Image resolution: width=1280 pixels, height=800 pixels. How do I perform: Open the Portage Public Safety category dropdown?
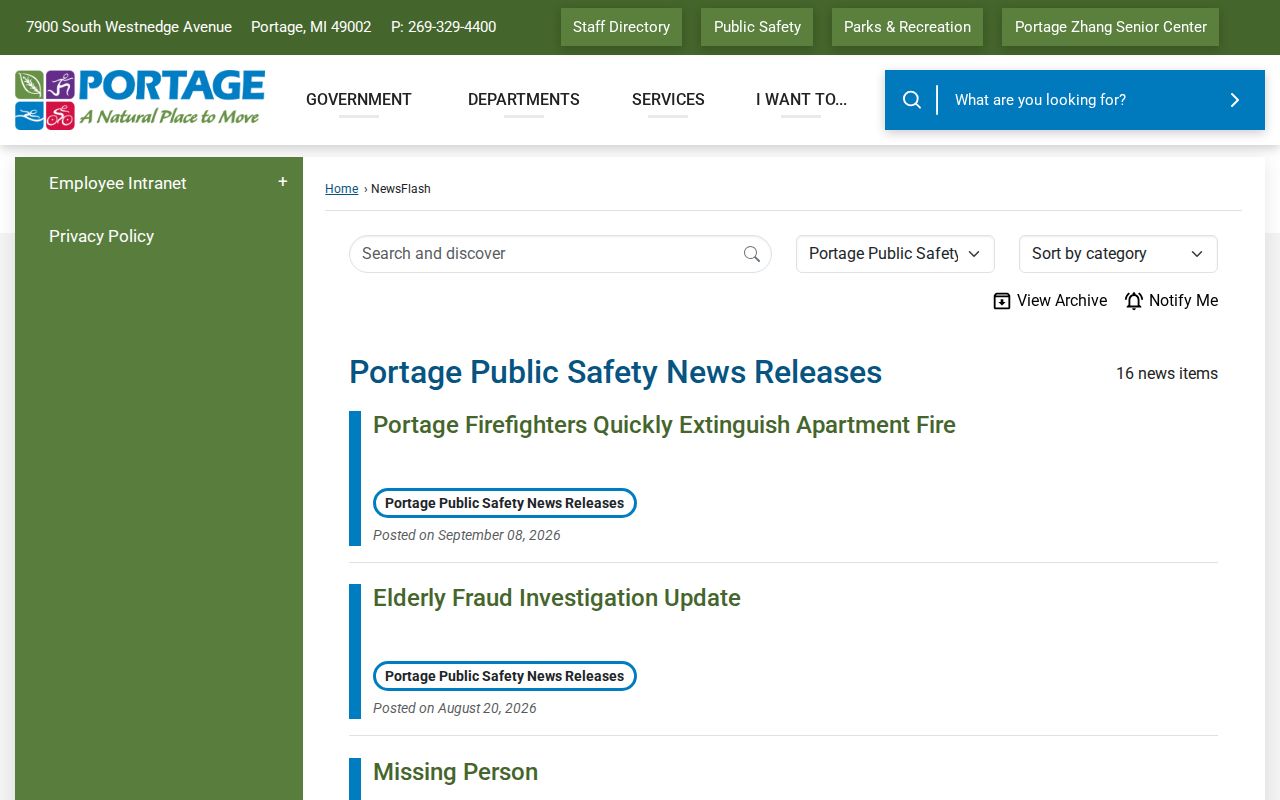(x=895, y=254)
